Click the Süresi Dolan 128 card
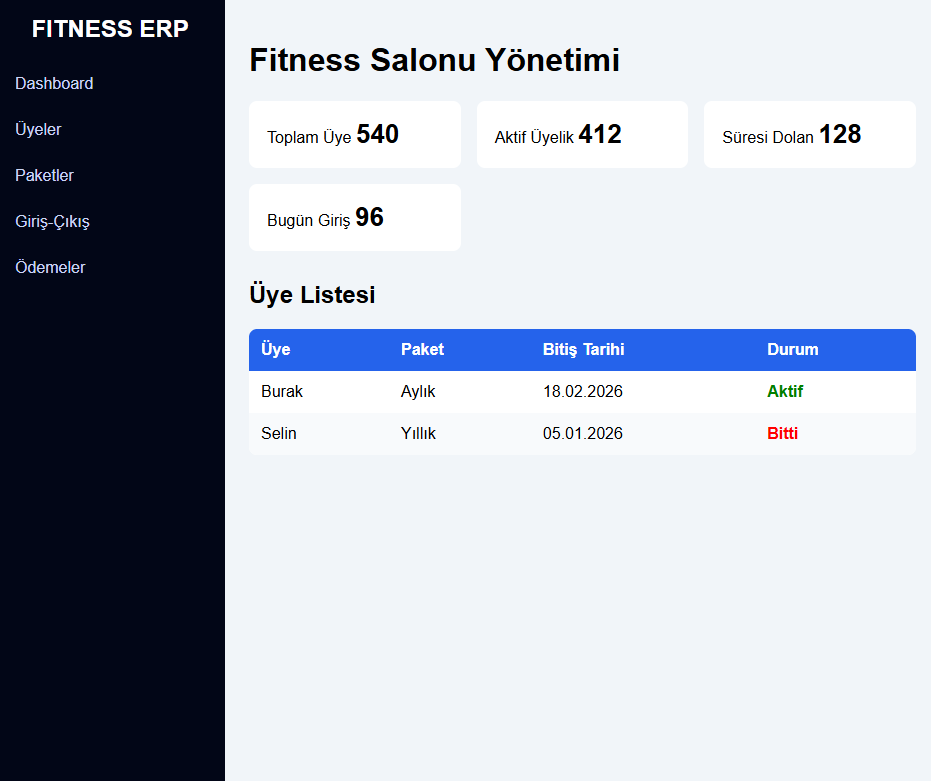The height and width of the screenshot is (781, 931). [809, 135]
